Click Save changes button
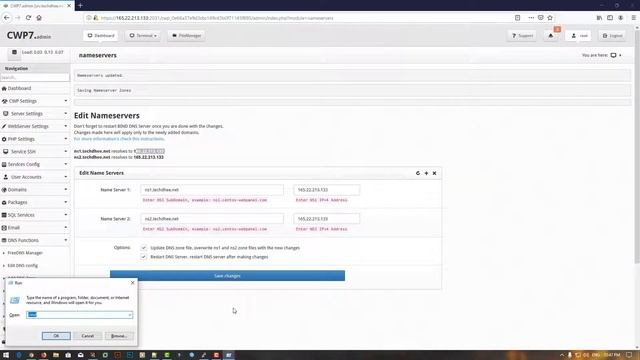This screenshot has height=360, width=640. coord(227,276)
